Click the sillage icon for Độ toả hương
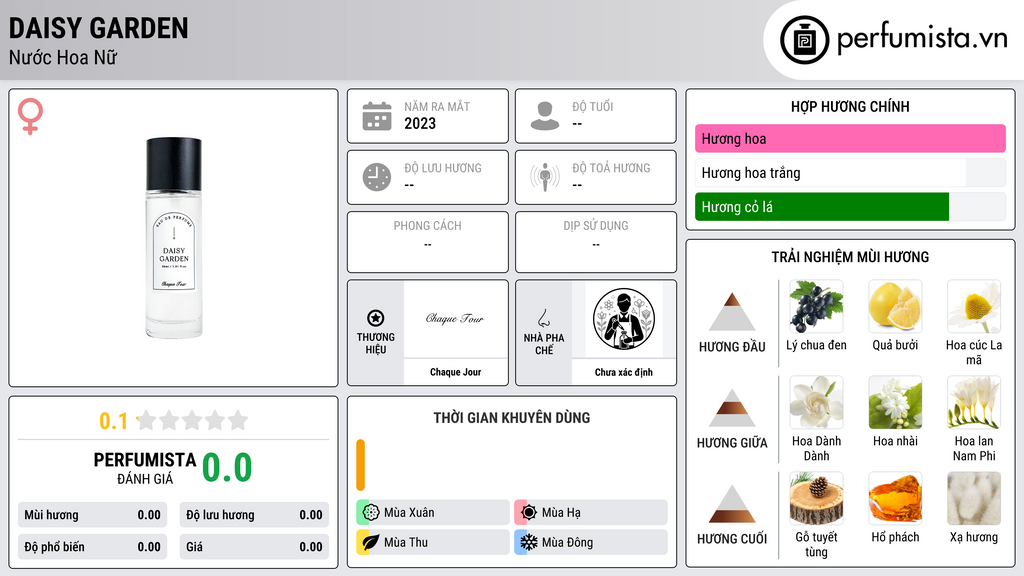Image resolution: width=1024 pixels, height=576 pixels. coord(545,177)
